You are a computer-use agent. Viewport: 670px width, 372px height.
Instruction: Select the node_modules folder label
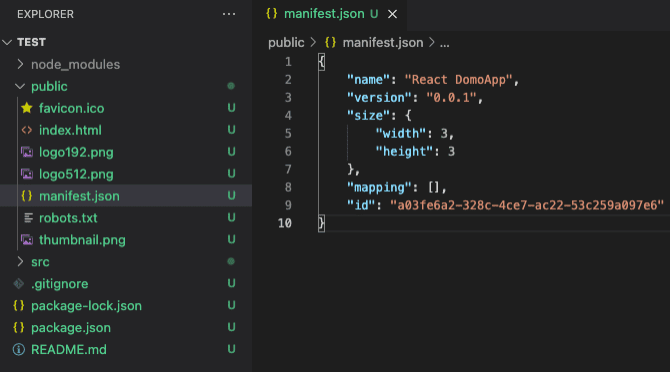pos(75,64)
